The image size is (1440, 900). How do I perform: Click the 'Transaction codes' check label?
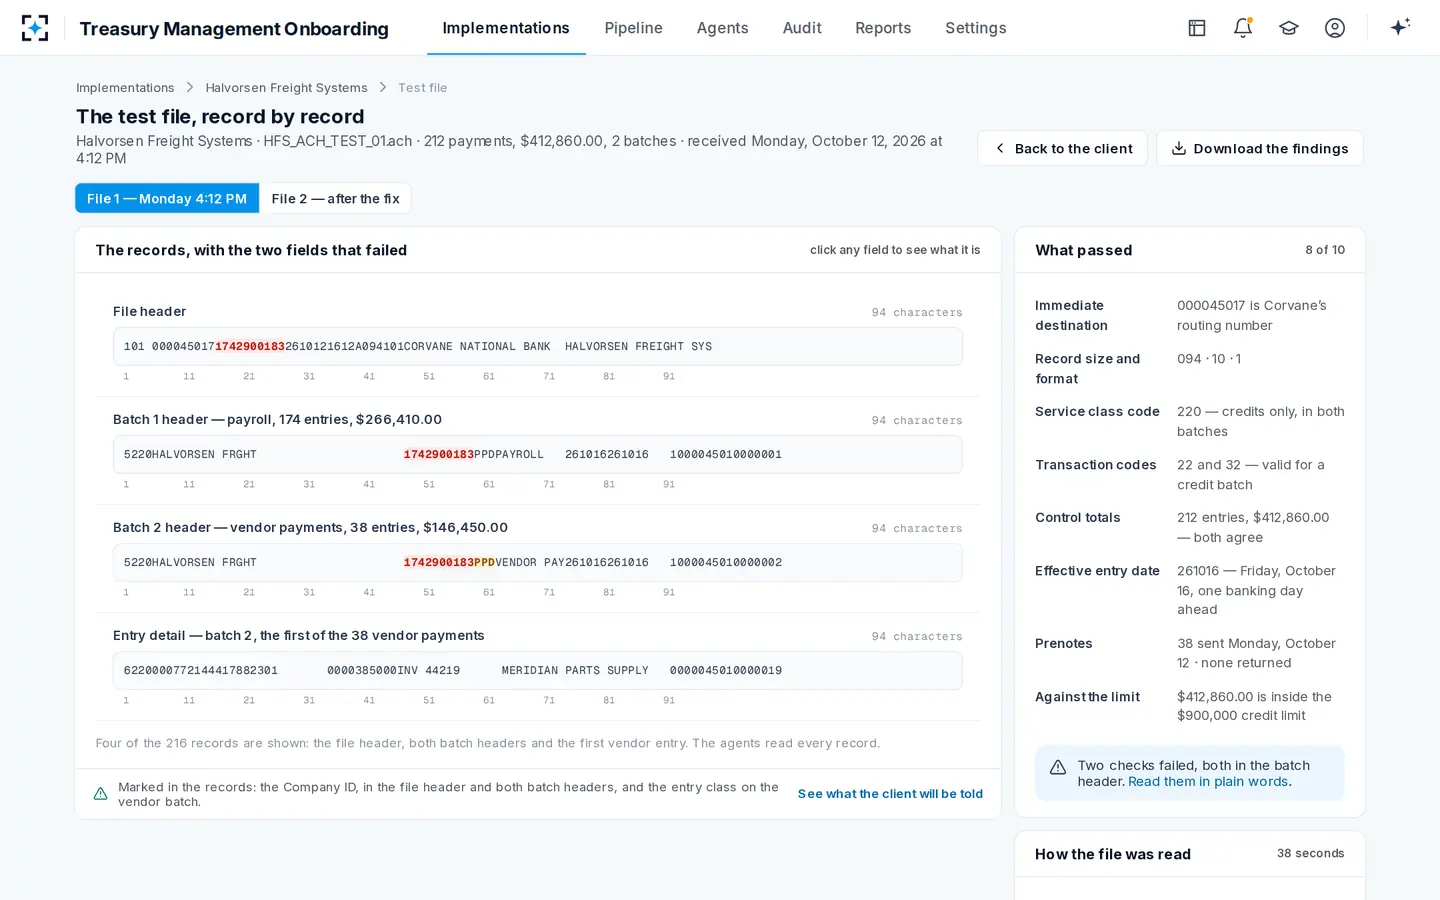pyautogui.click(x=1095, y=465)
